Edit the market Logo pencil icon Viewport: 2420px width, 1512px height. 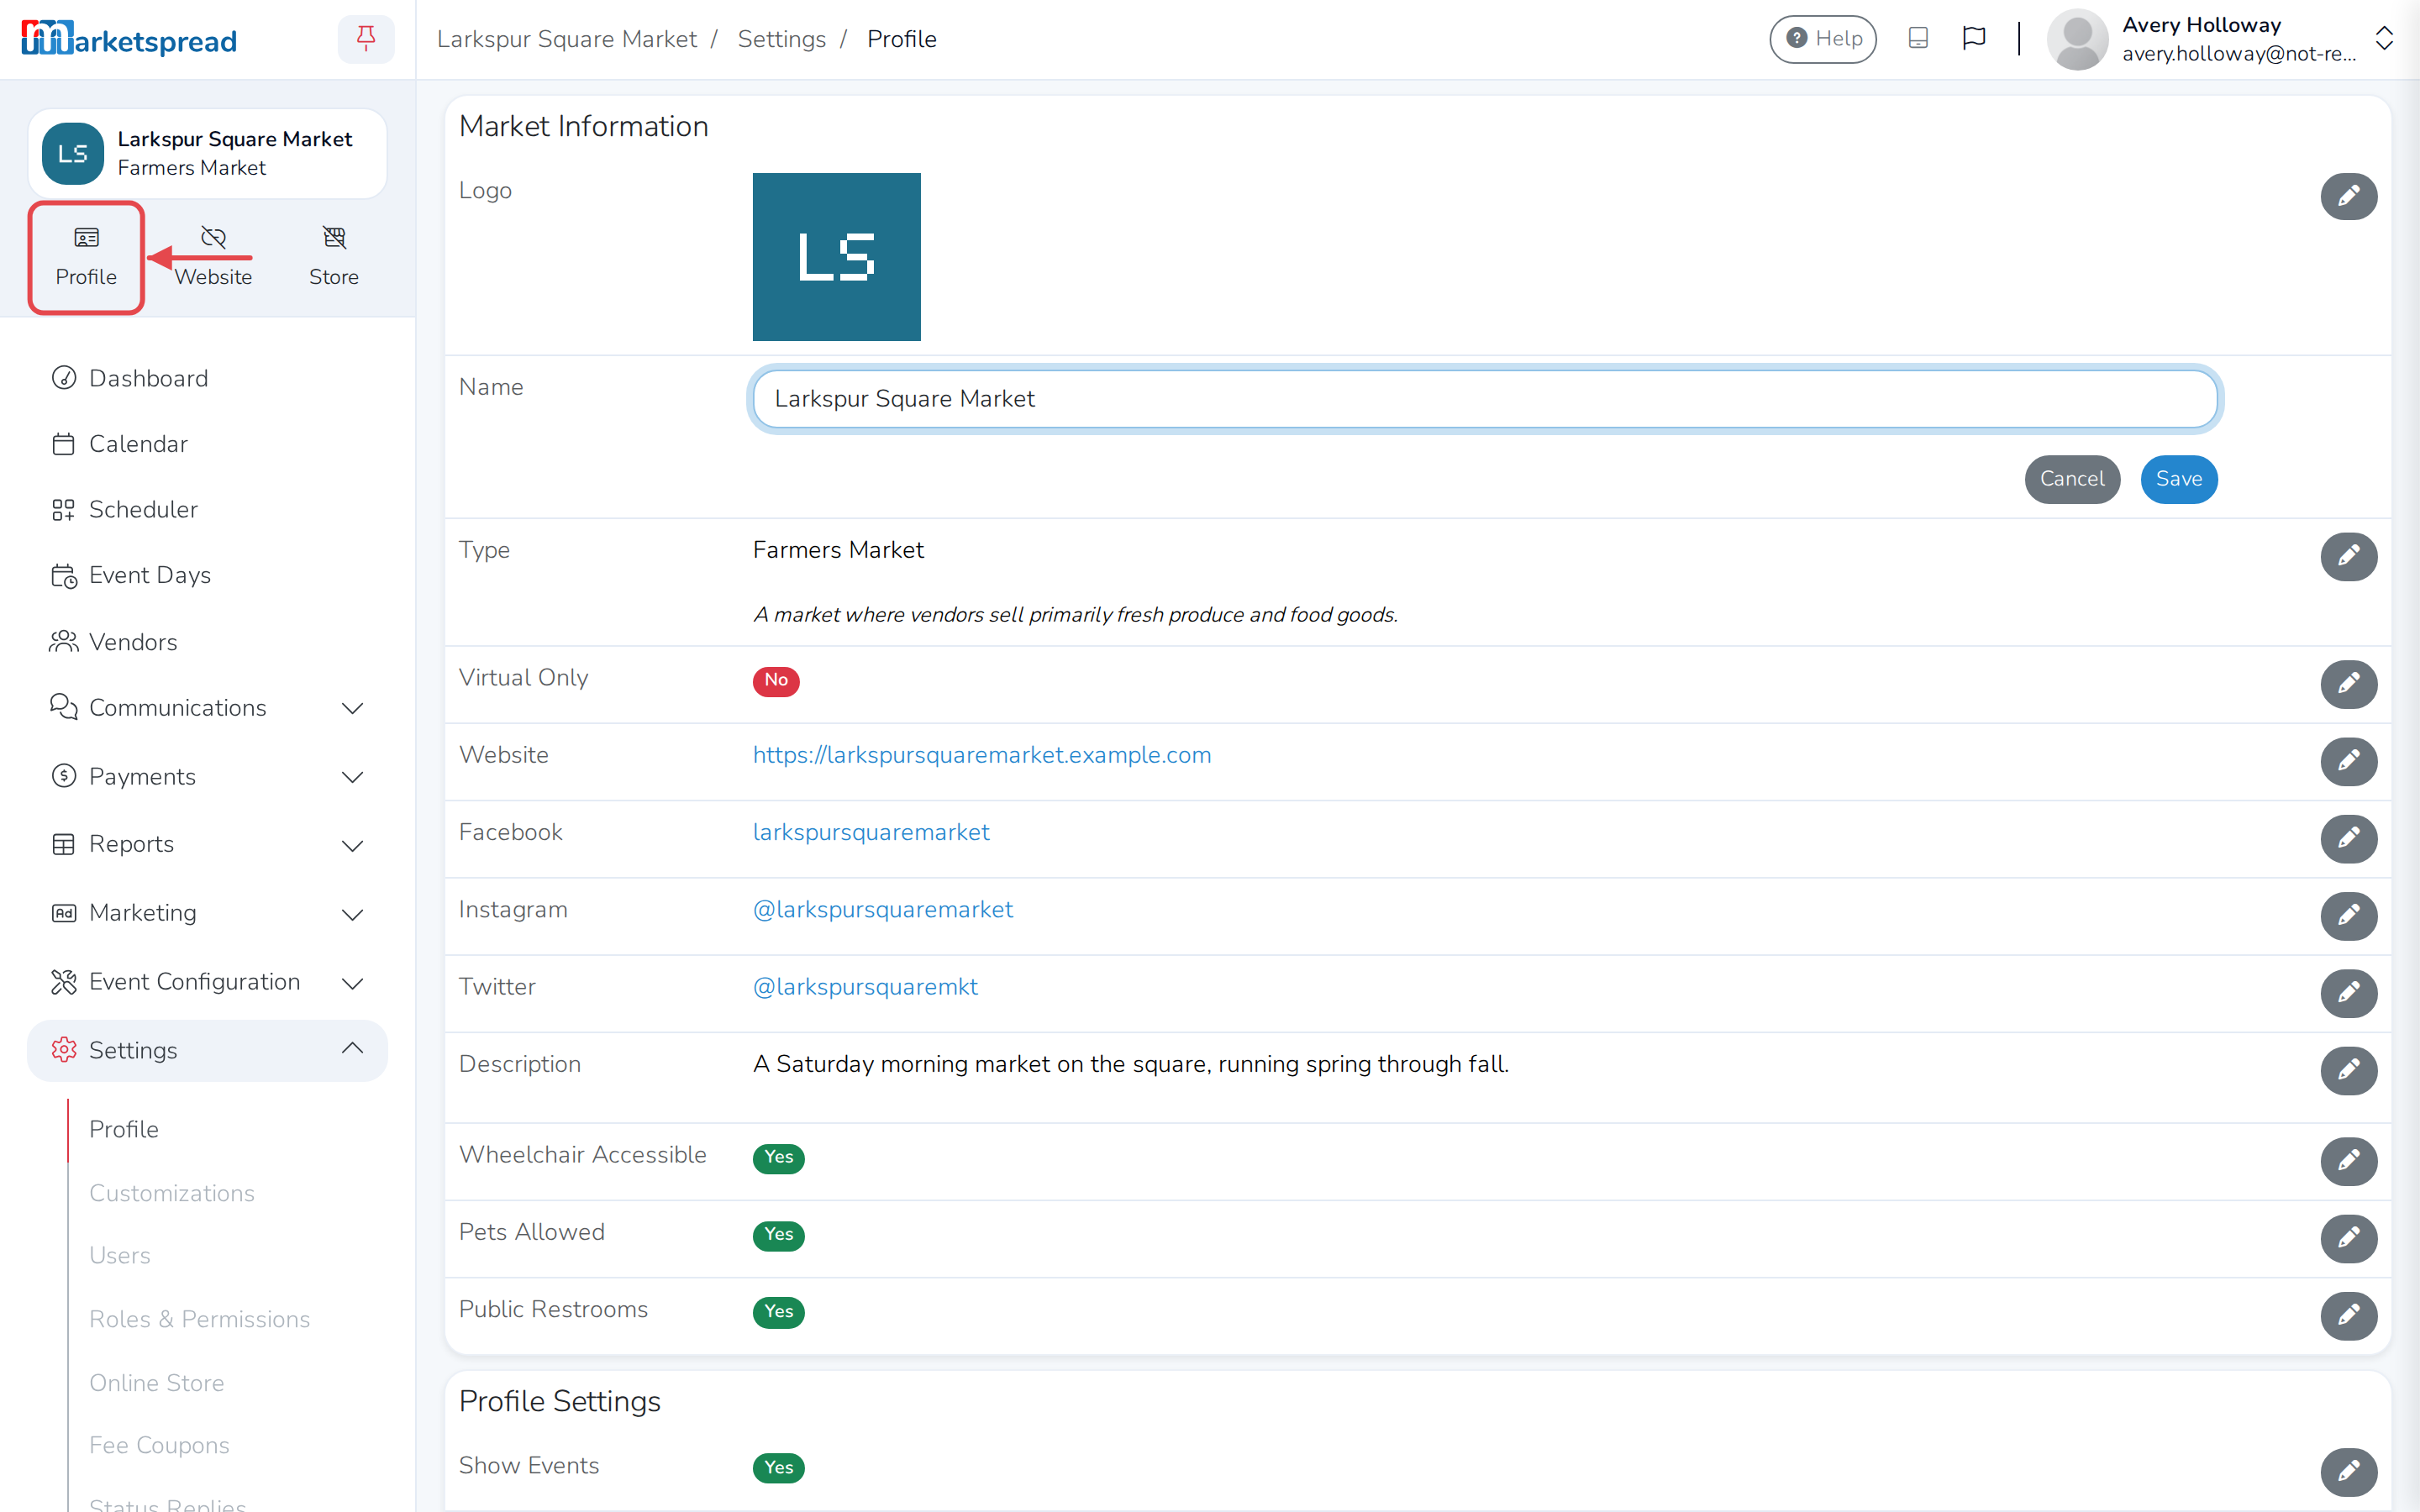pyautogui.click(x=2348, y=196)
